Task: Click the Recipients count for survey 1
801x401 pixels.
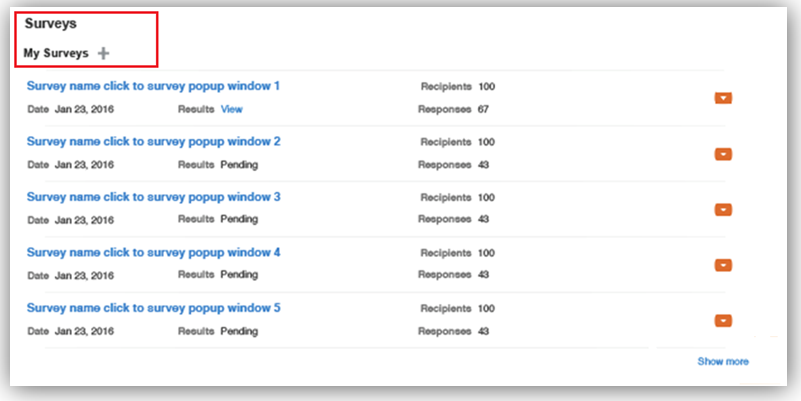Action: 486,87
